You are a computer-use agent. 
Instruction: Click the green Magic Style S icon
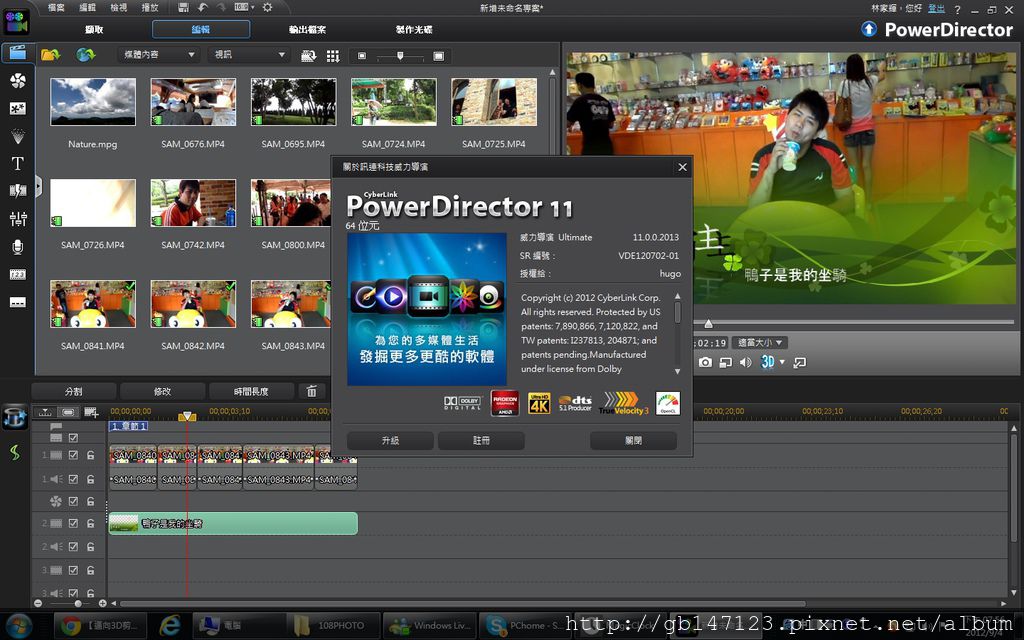pos(14,452)
